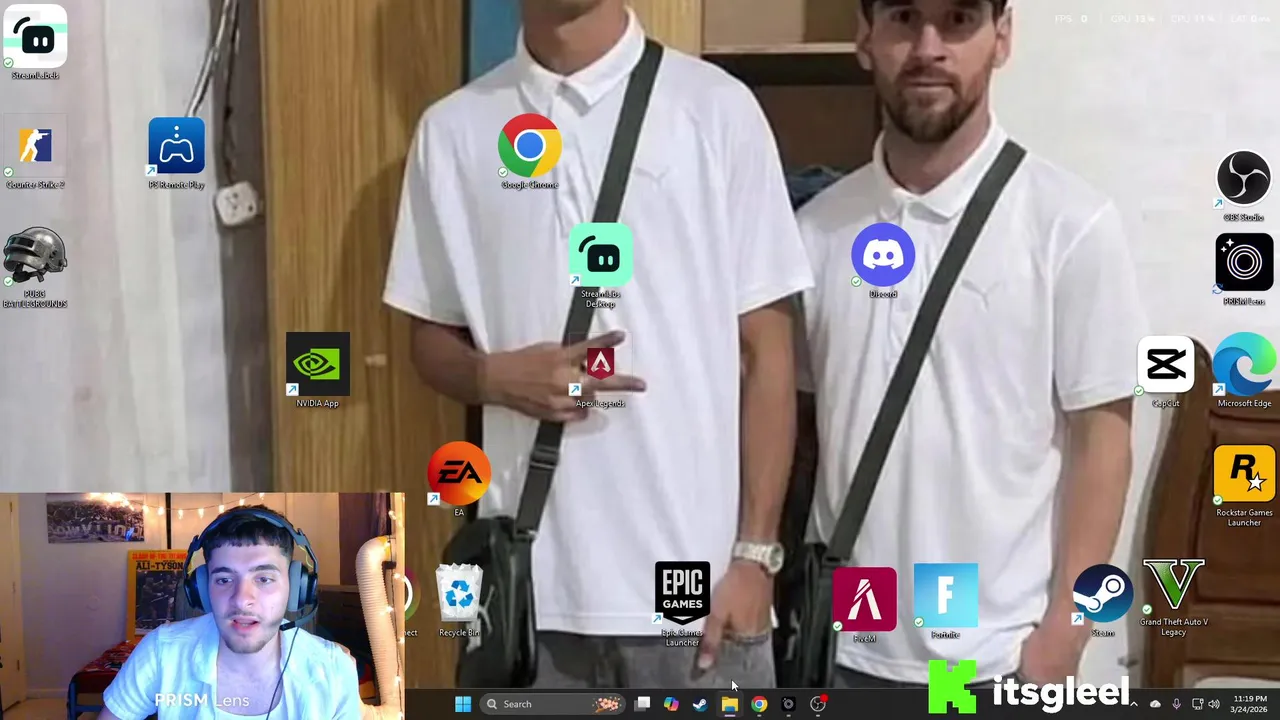Select the PRISM Lens desktop icon
Image resolution: width=1280 pixels, height=720 pixels.
click(x=1244, y=270)
